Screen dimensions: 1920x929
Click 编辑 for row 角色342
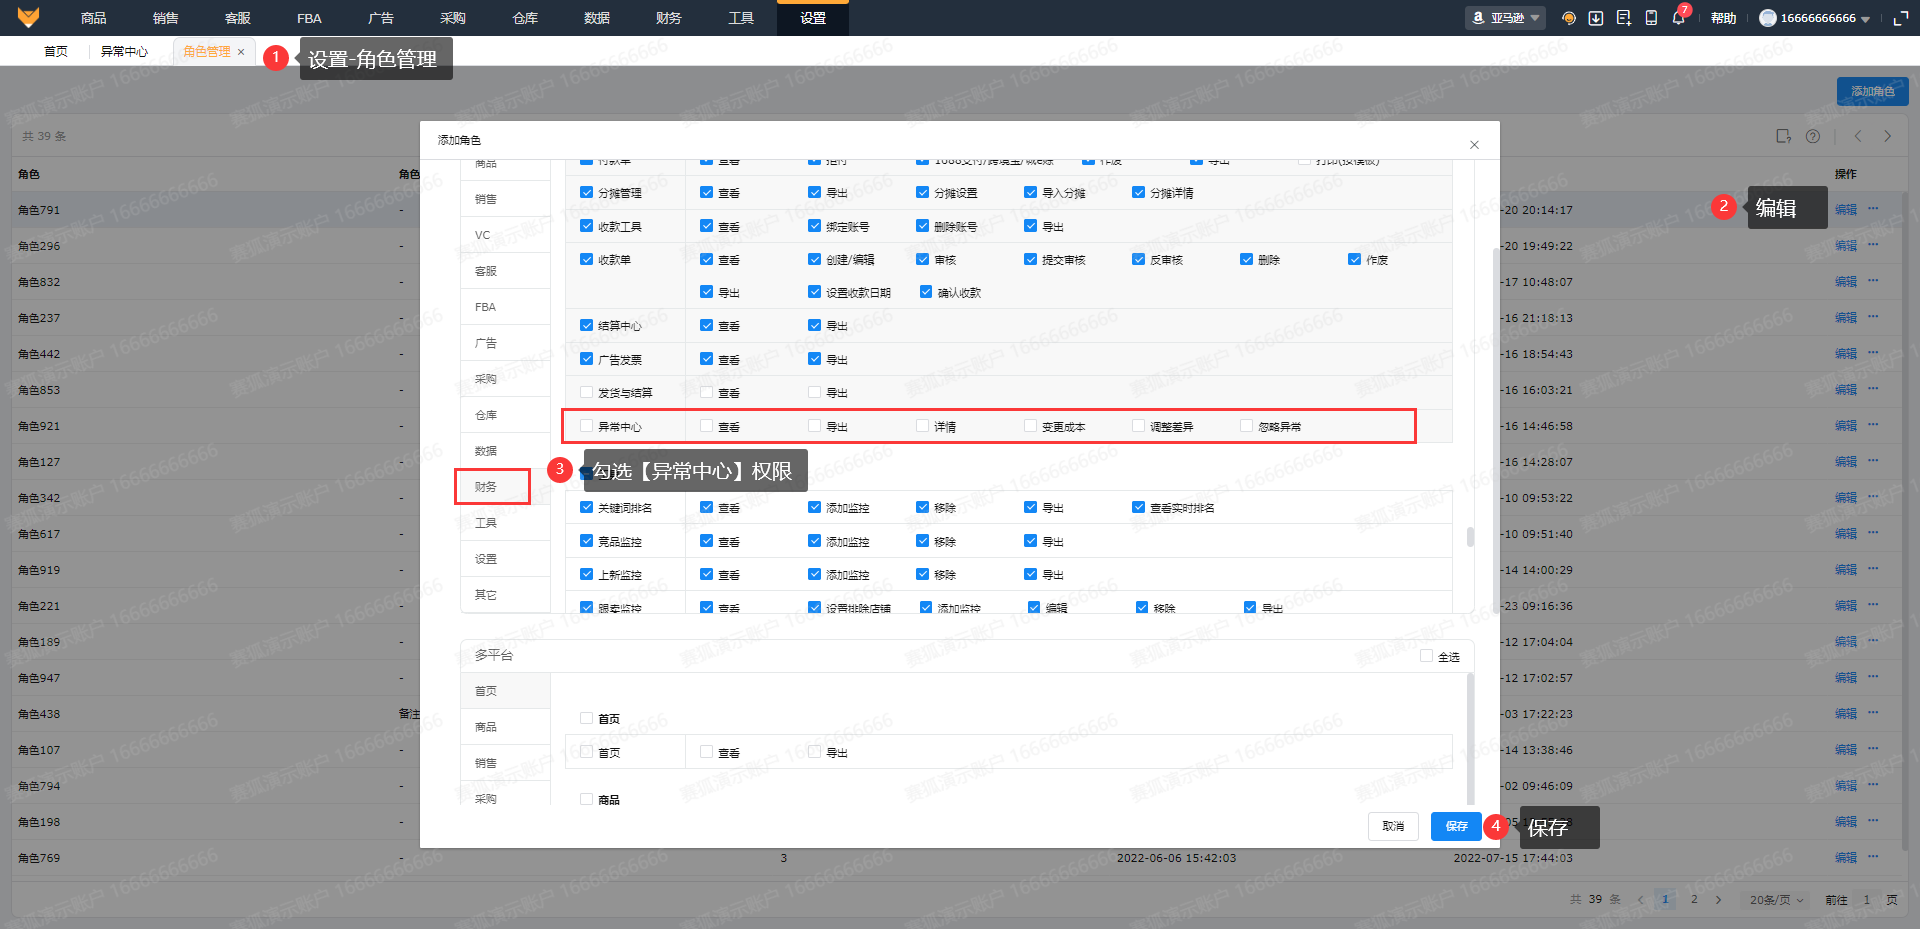coord(1846,498)
